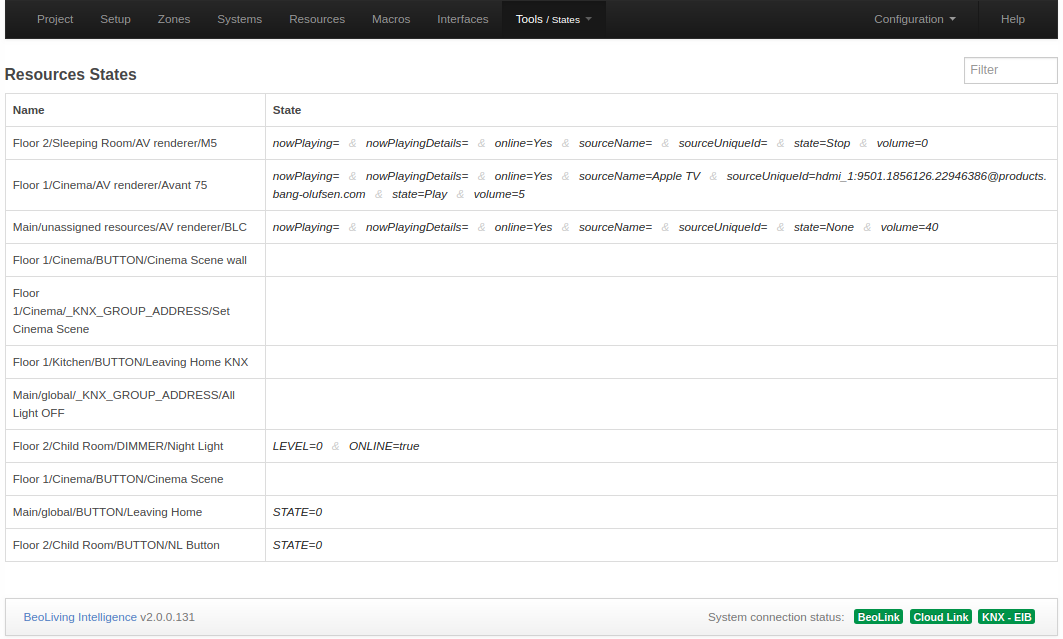Select Main/global/BUTTON/Leaving Home row
Viewport: 1063px width, 639px height.
(532, 512)
